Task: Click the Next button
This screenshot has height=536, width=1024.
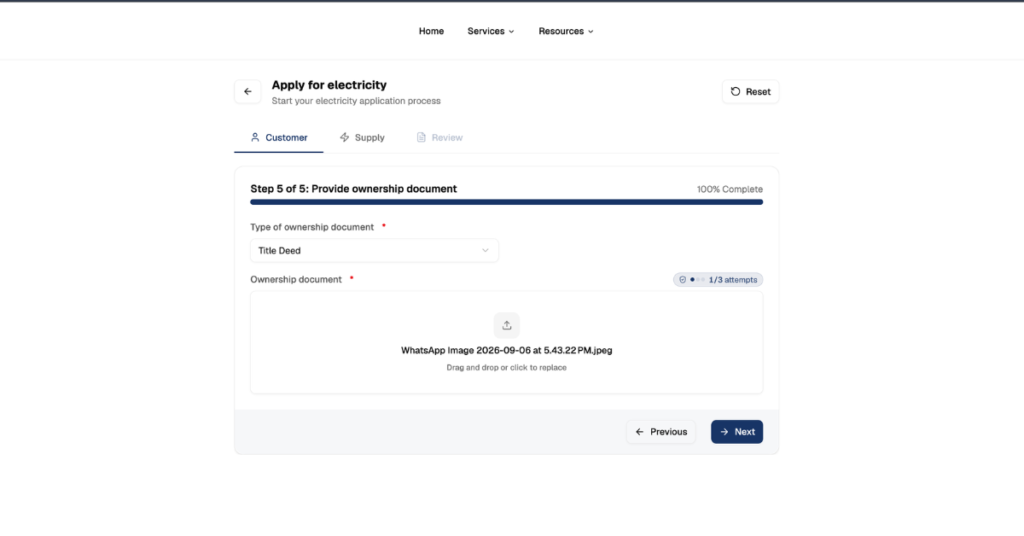Action: tap(737, 432)
